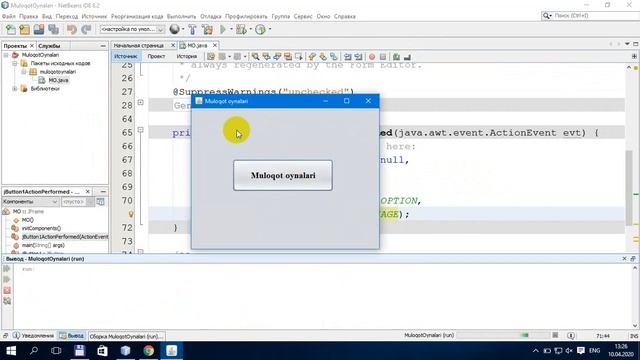Click the red Start Macro Recording icon
Viewport: 640px width, 360px height.
pos(372,56)
